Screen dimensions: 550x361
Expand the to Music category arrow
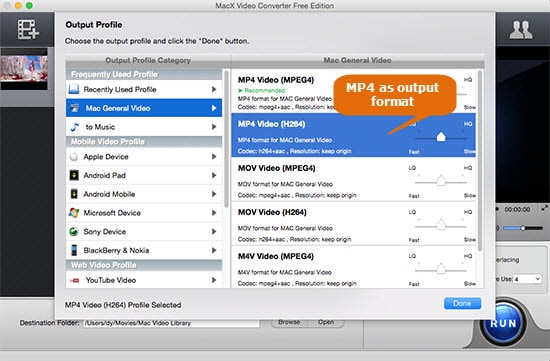pos(214,127)
